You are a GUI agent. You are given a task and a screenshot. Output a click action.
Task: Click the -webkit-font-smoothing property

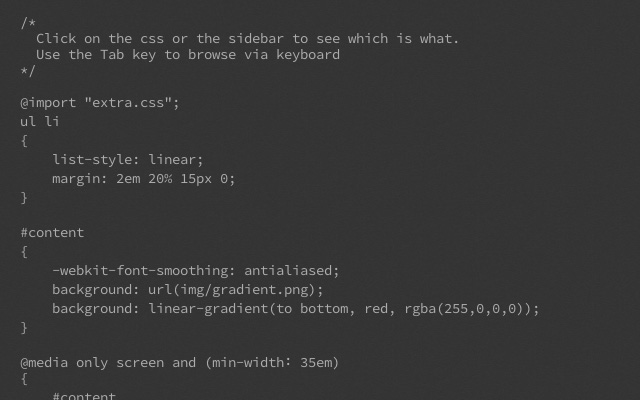tap(140, 271)
